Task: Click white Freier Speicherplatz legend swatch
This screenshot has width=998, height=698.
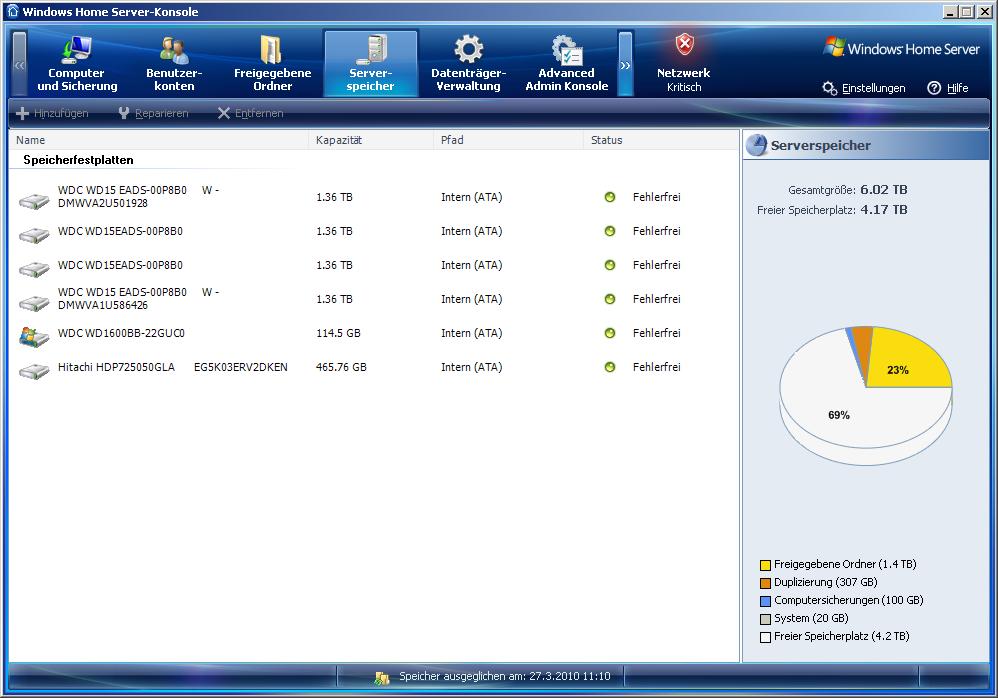Action: click(765, 637)
